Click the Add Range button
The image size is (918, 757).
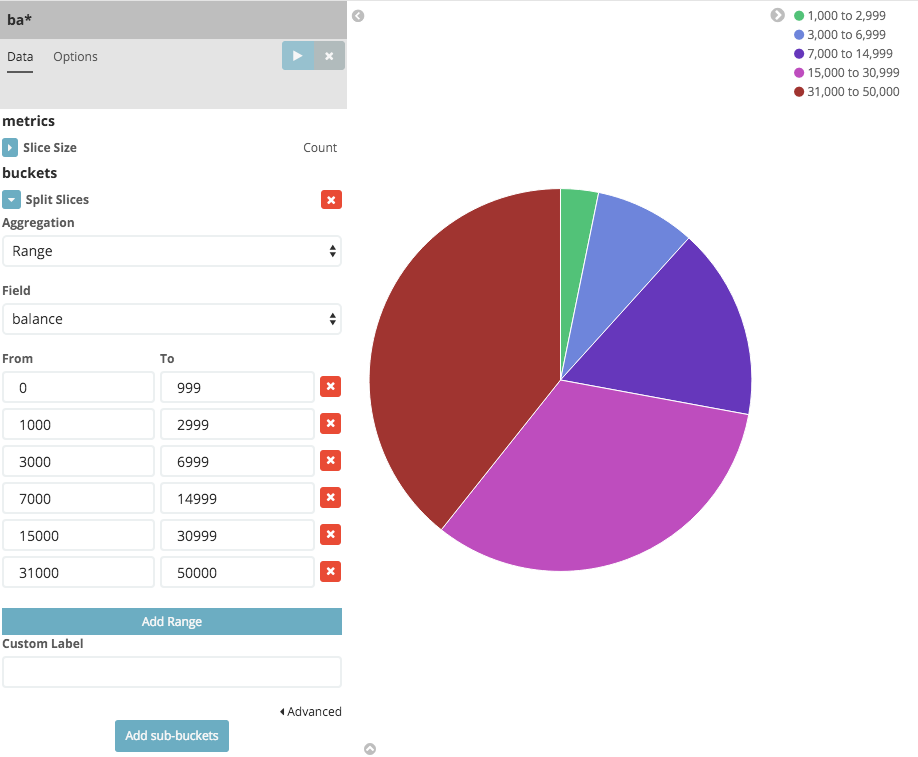pyautogui.click(x=172, y=621)
